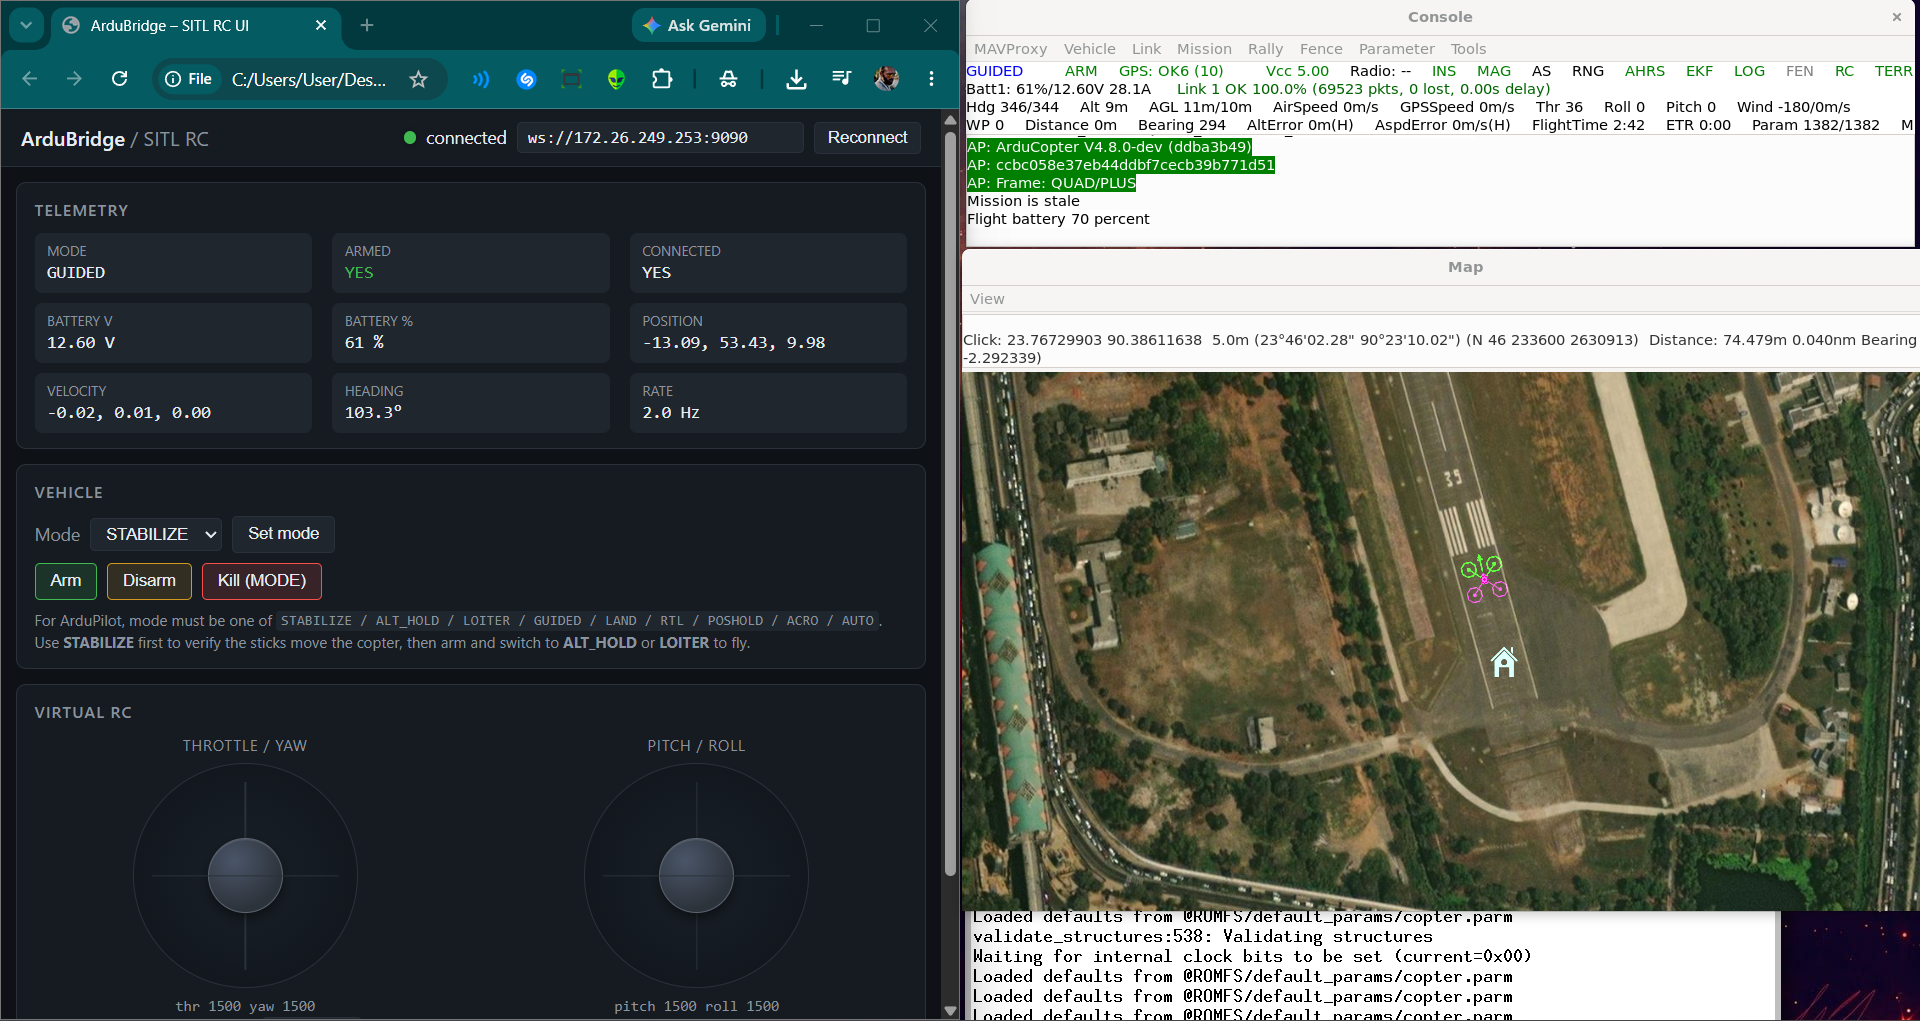Open Chrome three-dot menu
Viewport: 1920px width, 1021px height.
click(x=931, y=79)
